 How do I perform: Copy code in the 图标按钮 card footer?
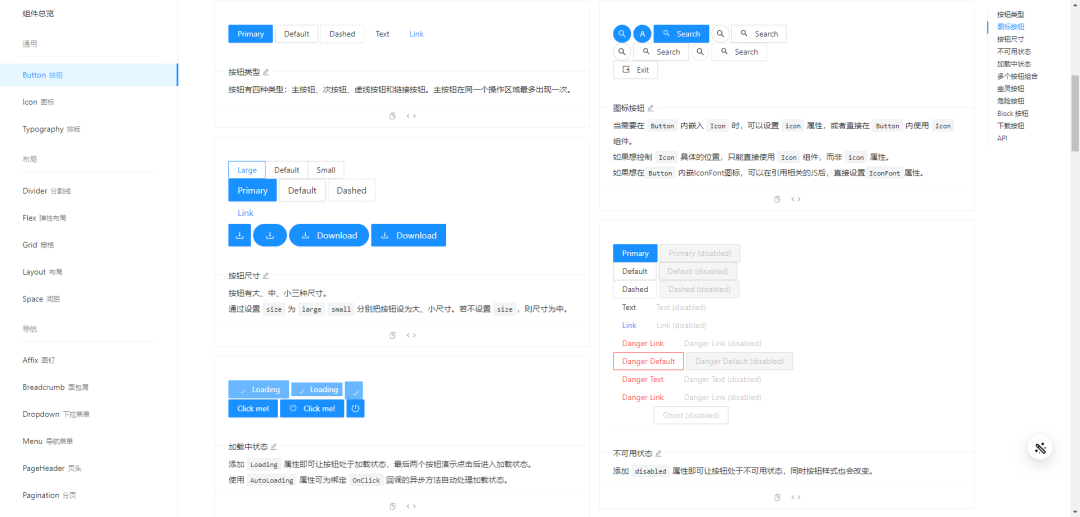coord(778,199)
